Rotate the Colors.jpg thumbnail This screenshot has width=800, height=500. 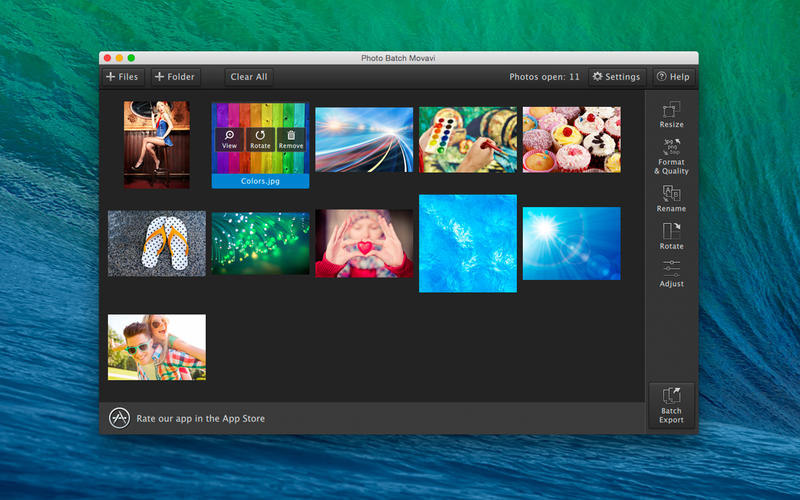[x=260, y=139]
